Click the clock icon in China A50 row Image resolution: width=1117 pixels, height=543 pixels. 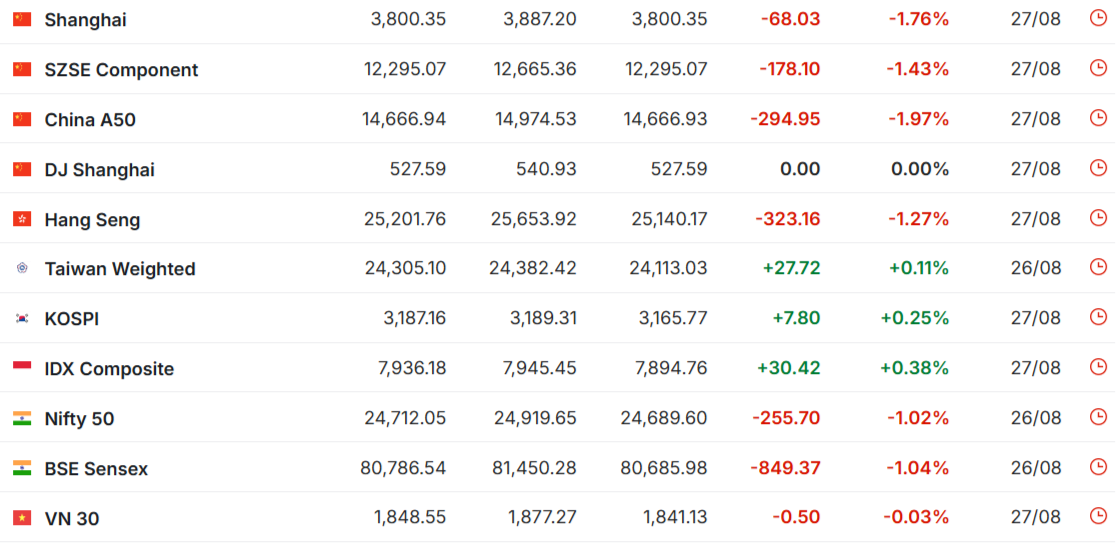click(x=1098, y=118)
